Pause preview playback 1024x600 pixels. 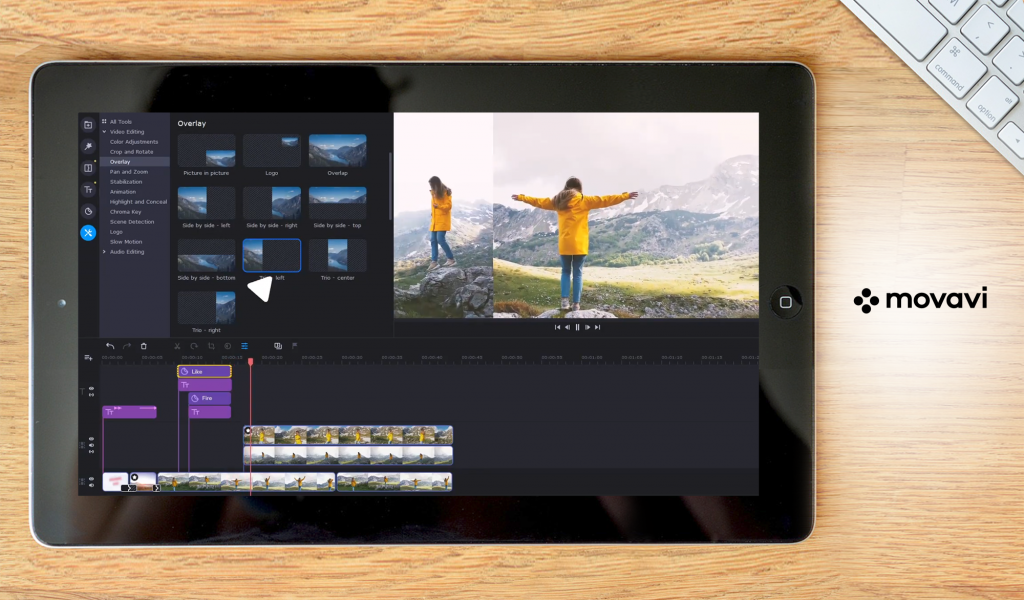(x=578, y=326)
